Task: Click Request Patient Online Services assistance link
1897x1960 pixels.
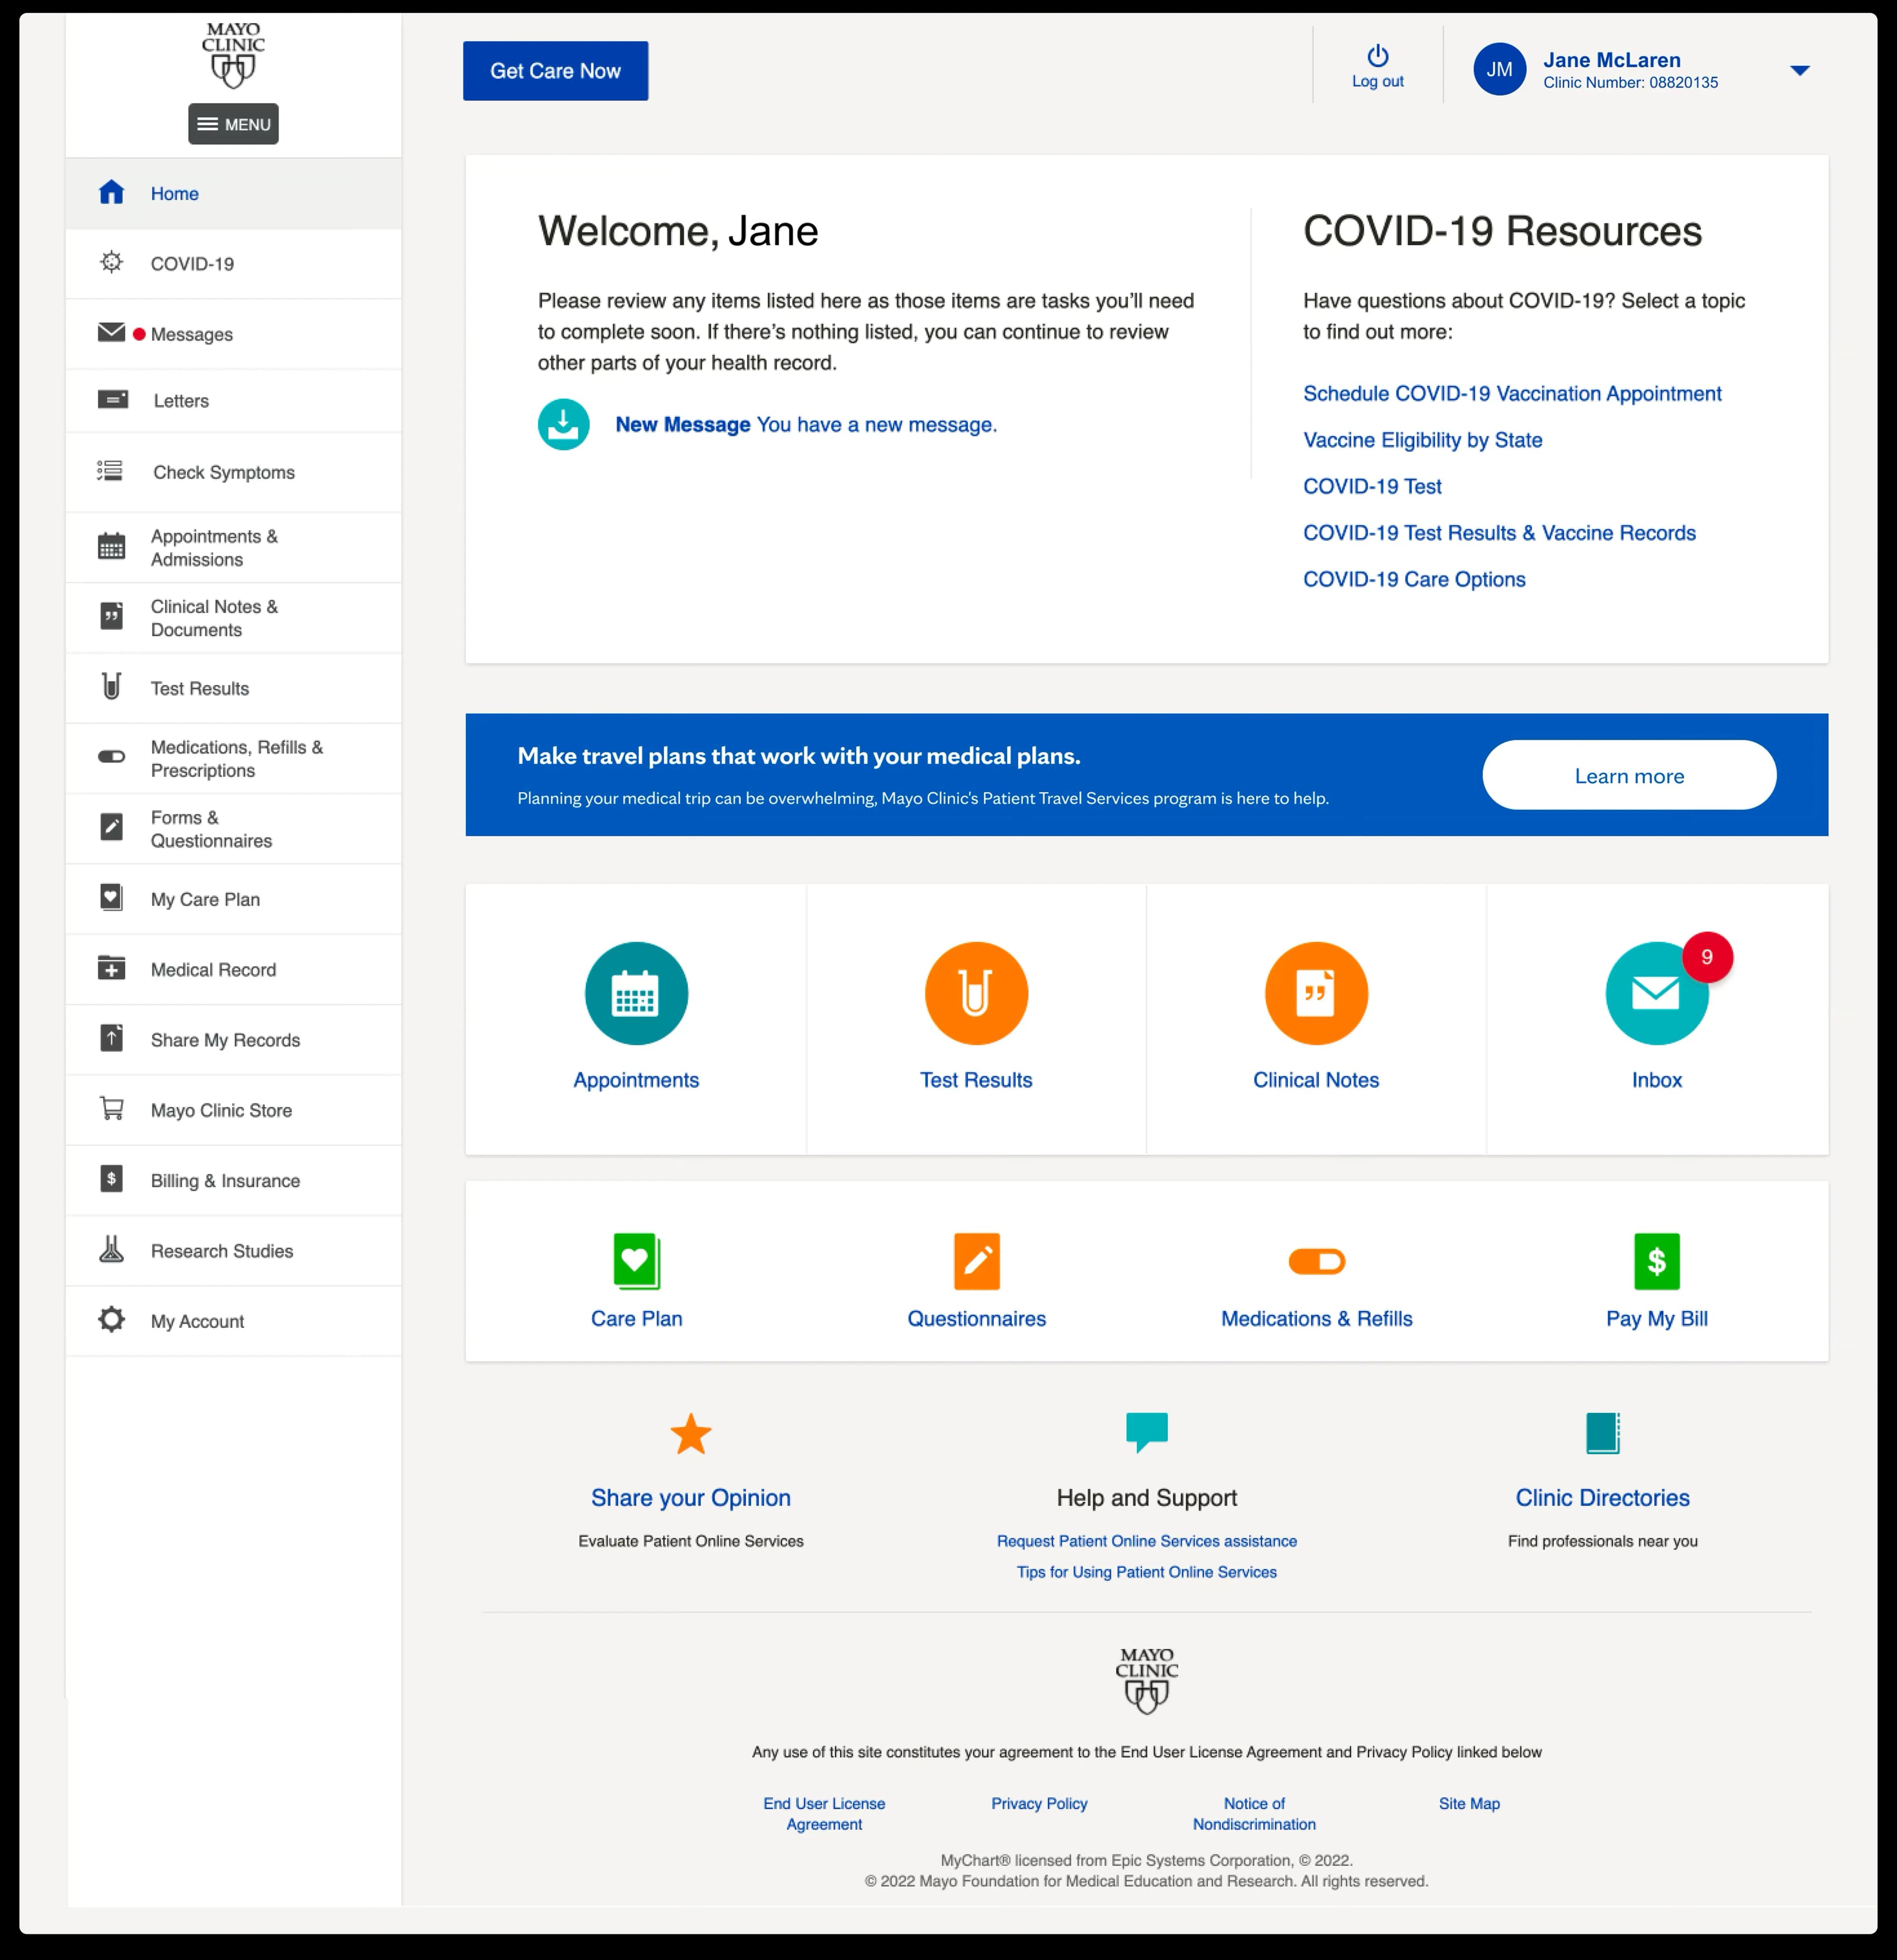Action: (1146, 1541)
